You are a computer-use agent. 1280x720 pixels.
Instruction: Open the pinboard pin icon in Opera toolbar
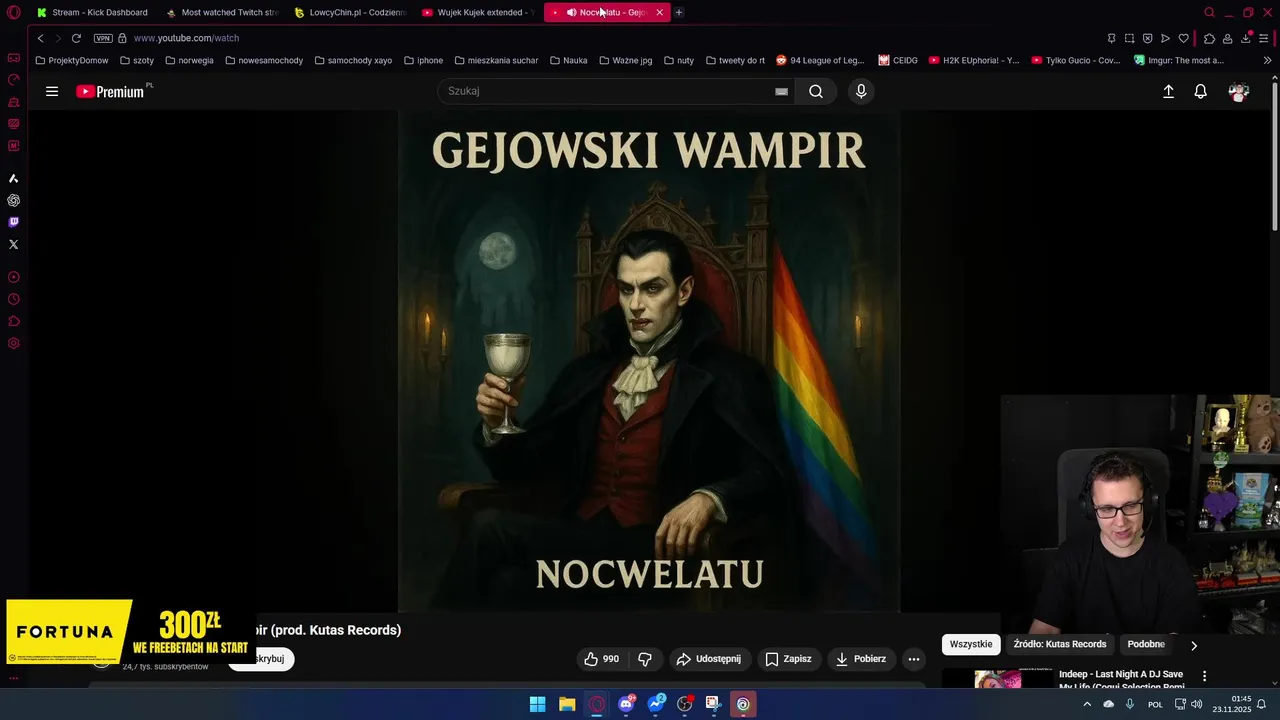coord(1111,38)
